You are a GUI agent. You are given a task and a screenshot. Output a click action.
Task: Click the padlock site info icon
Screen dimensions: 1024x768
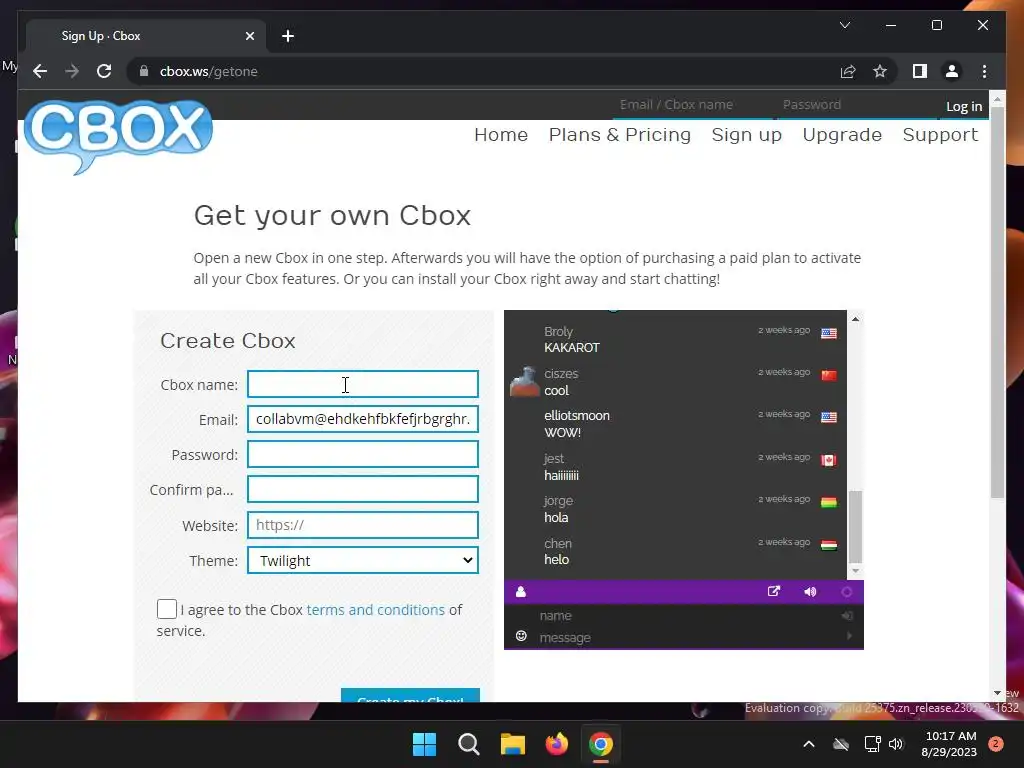point(144,71)
